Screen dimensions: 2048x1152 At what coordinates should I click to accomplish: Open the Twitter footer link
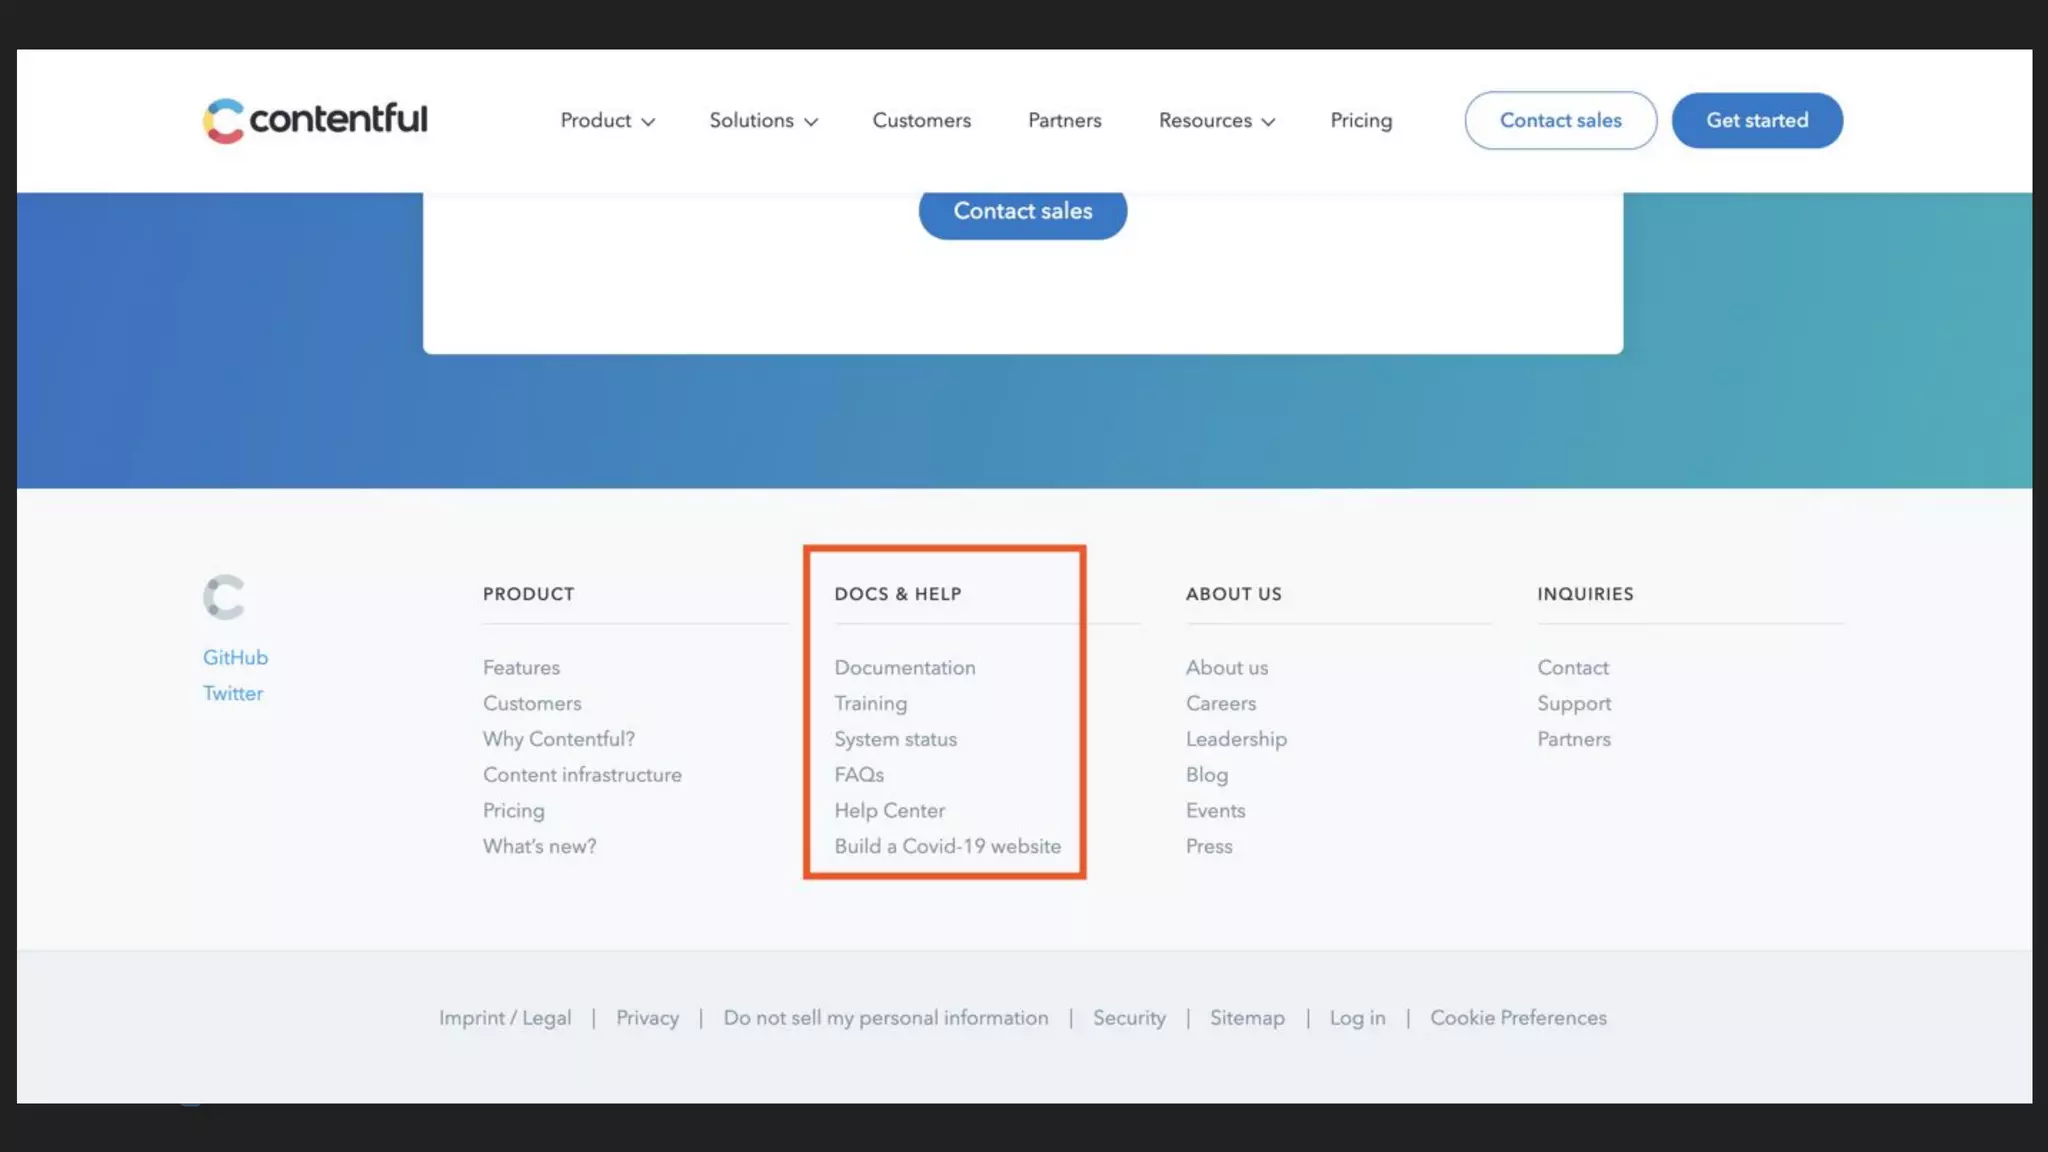point(233,694)
